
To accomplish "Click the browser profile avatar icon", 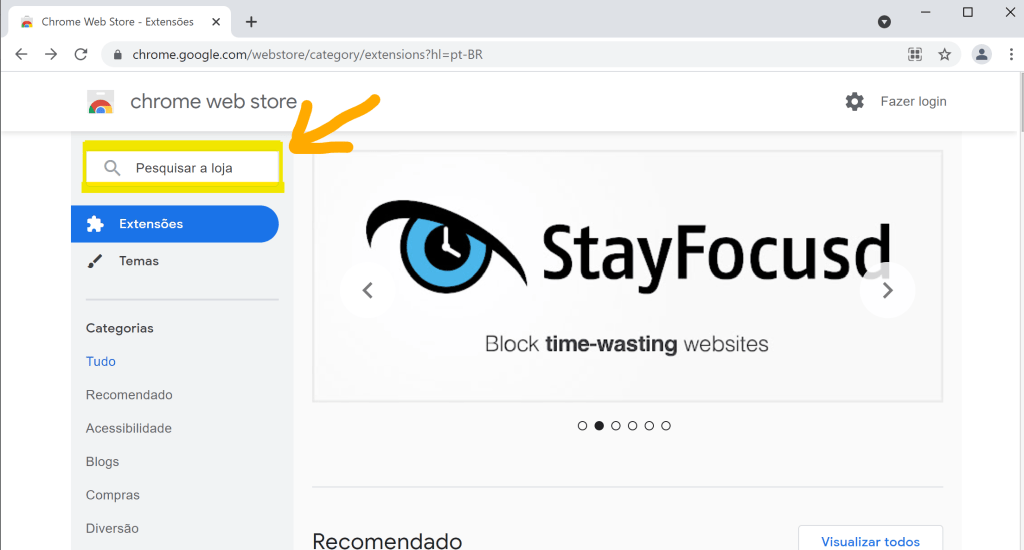I will pyautogui.click(x=982, y=54).
